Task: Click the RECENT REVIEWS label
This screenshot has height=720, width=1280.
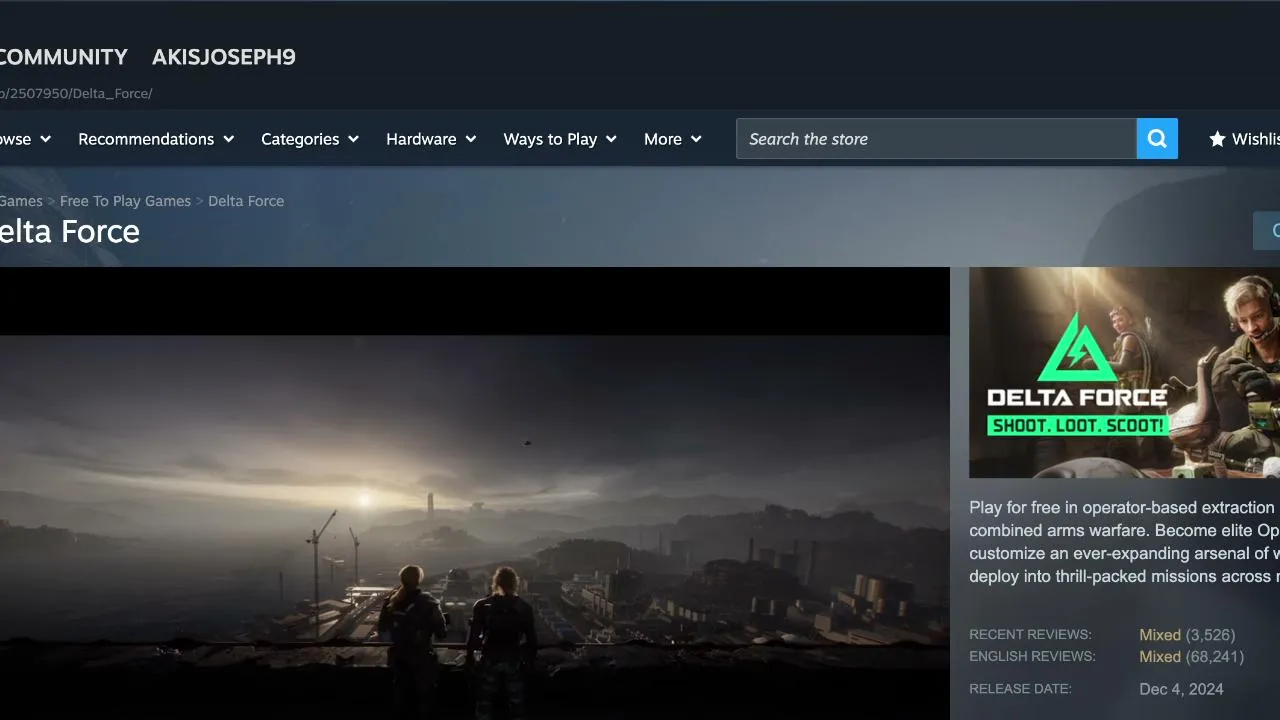Action: pos(1030,635)
